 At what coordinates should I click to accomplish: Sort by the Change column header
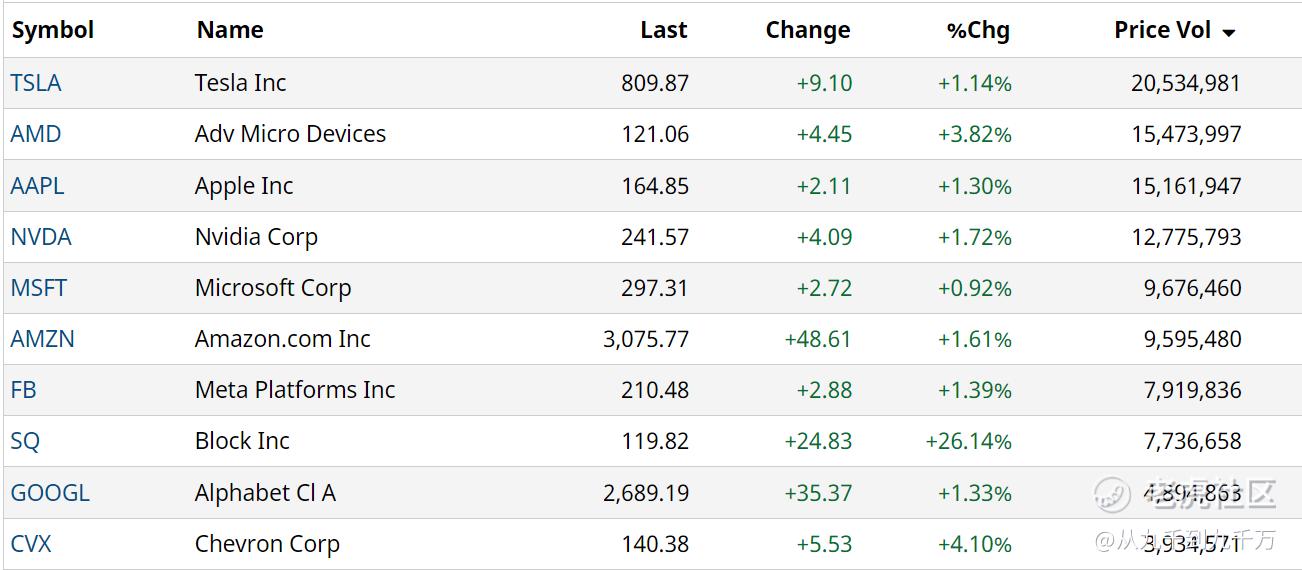point(808,30)
